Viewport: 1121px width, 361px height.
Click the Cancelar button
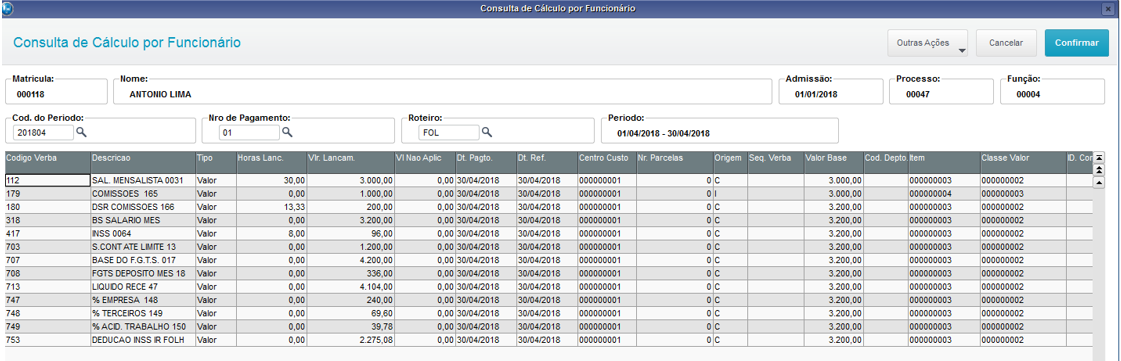coord(1006,43)
